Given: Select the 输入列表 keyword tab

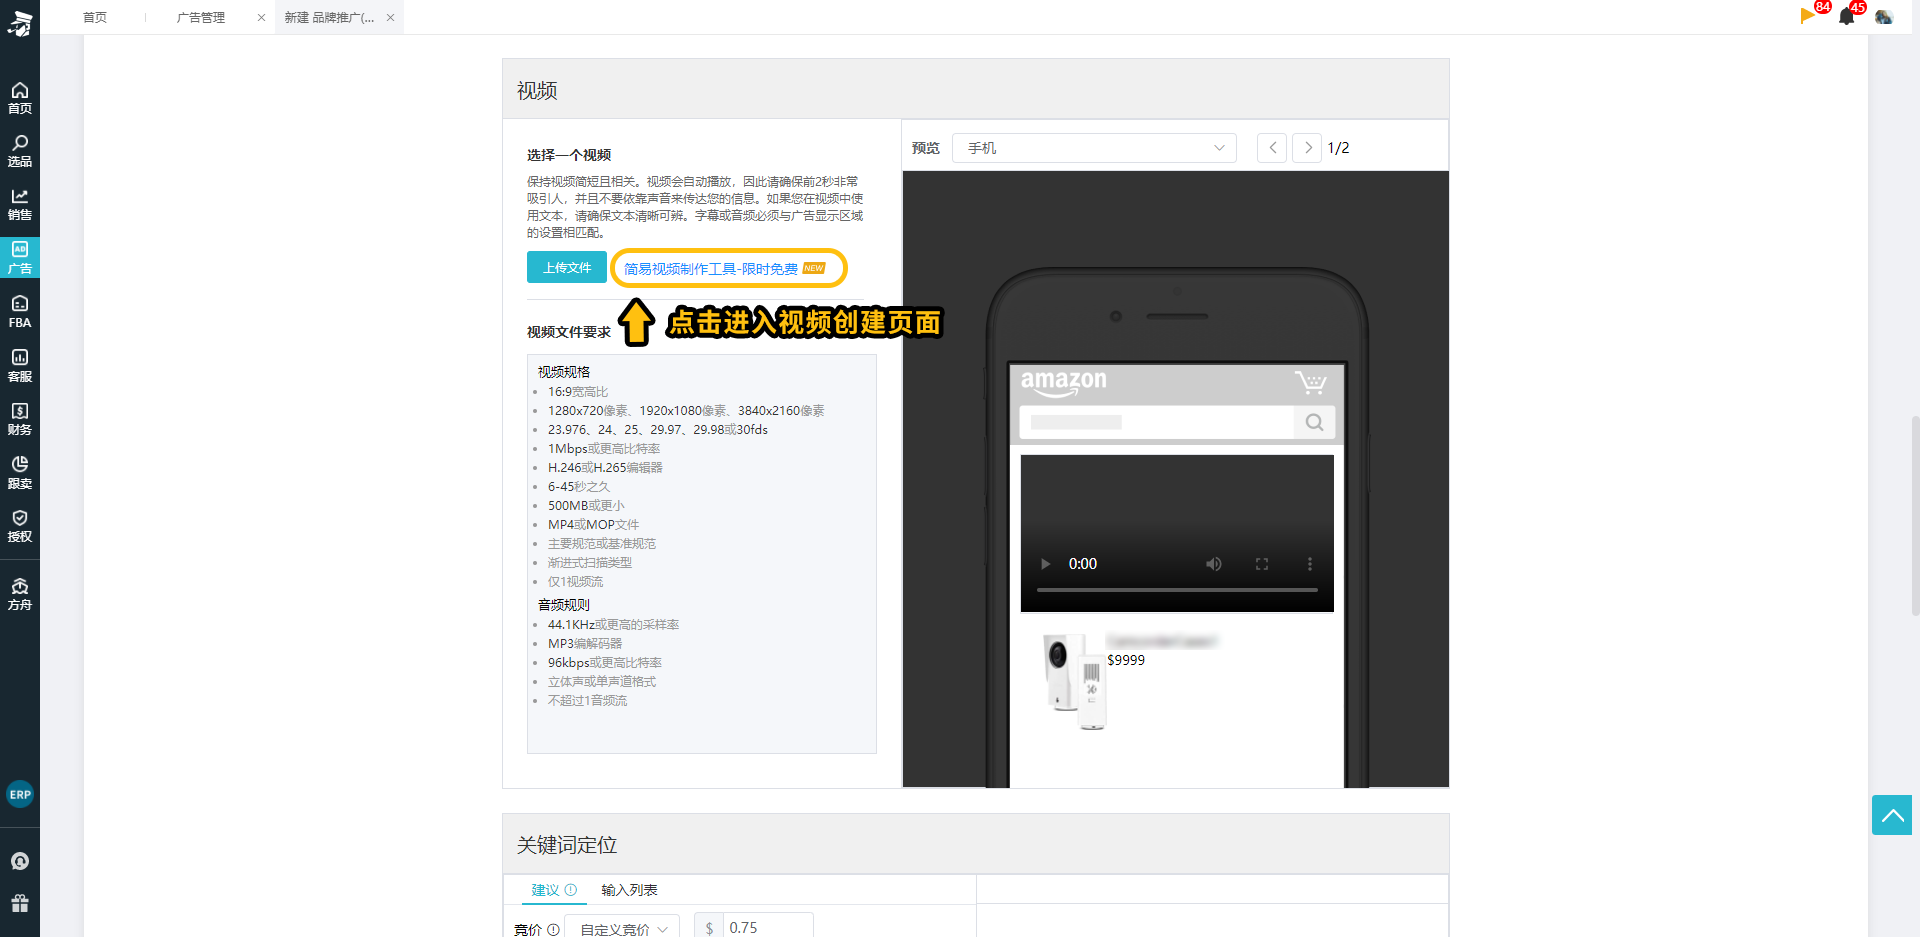Looking at the screenshot, I should 629,890.
